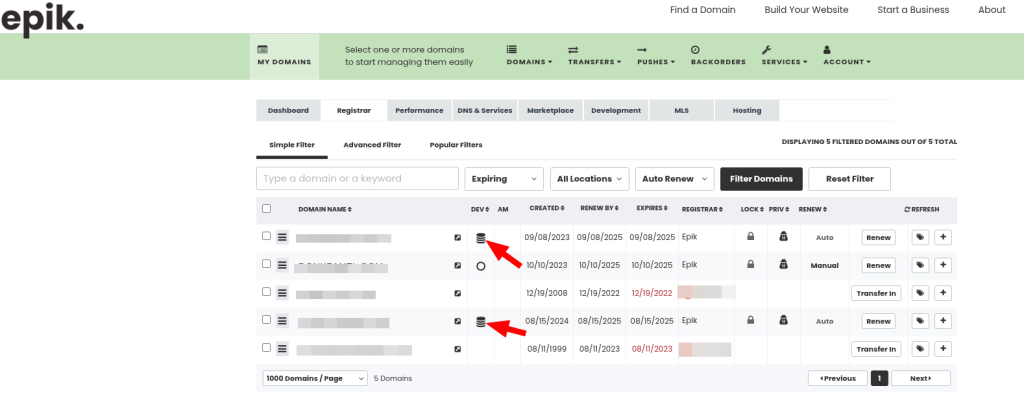This screenshot has width=1024, height=399.
Task: Click the tag icon in 08/15/2024 row
Action: pos(920,321)
